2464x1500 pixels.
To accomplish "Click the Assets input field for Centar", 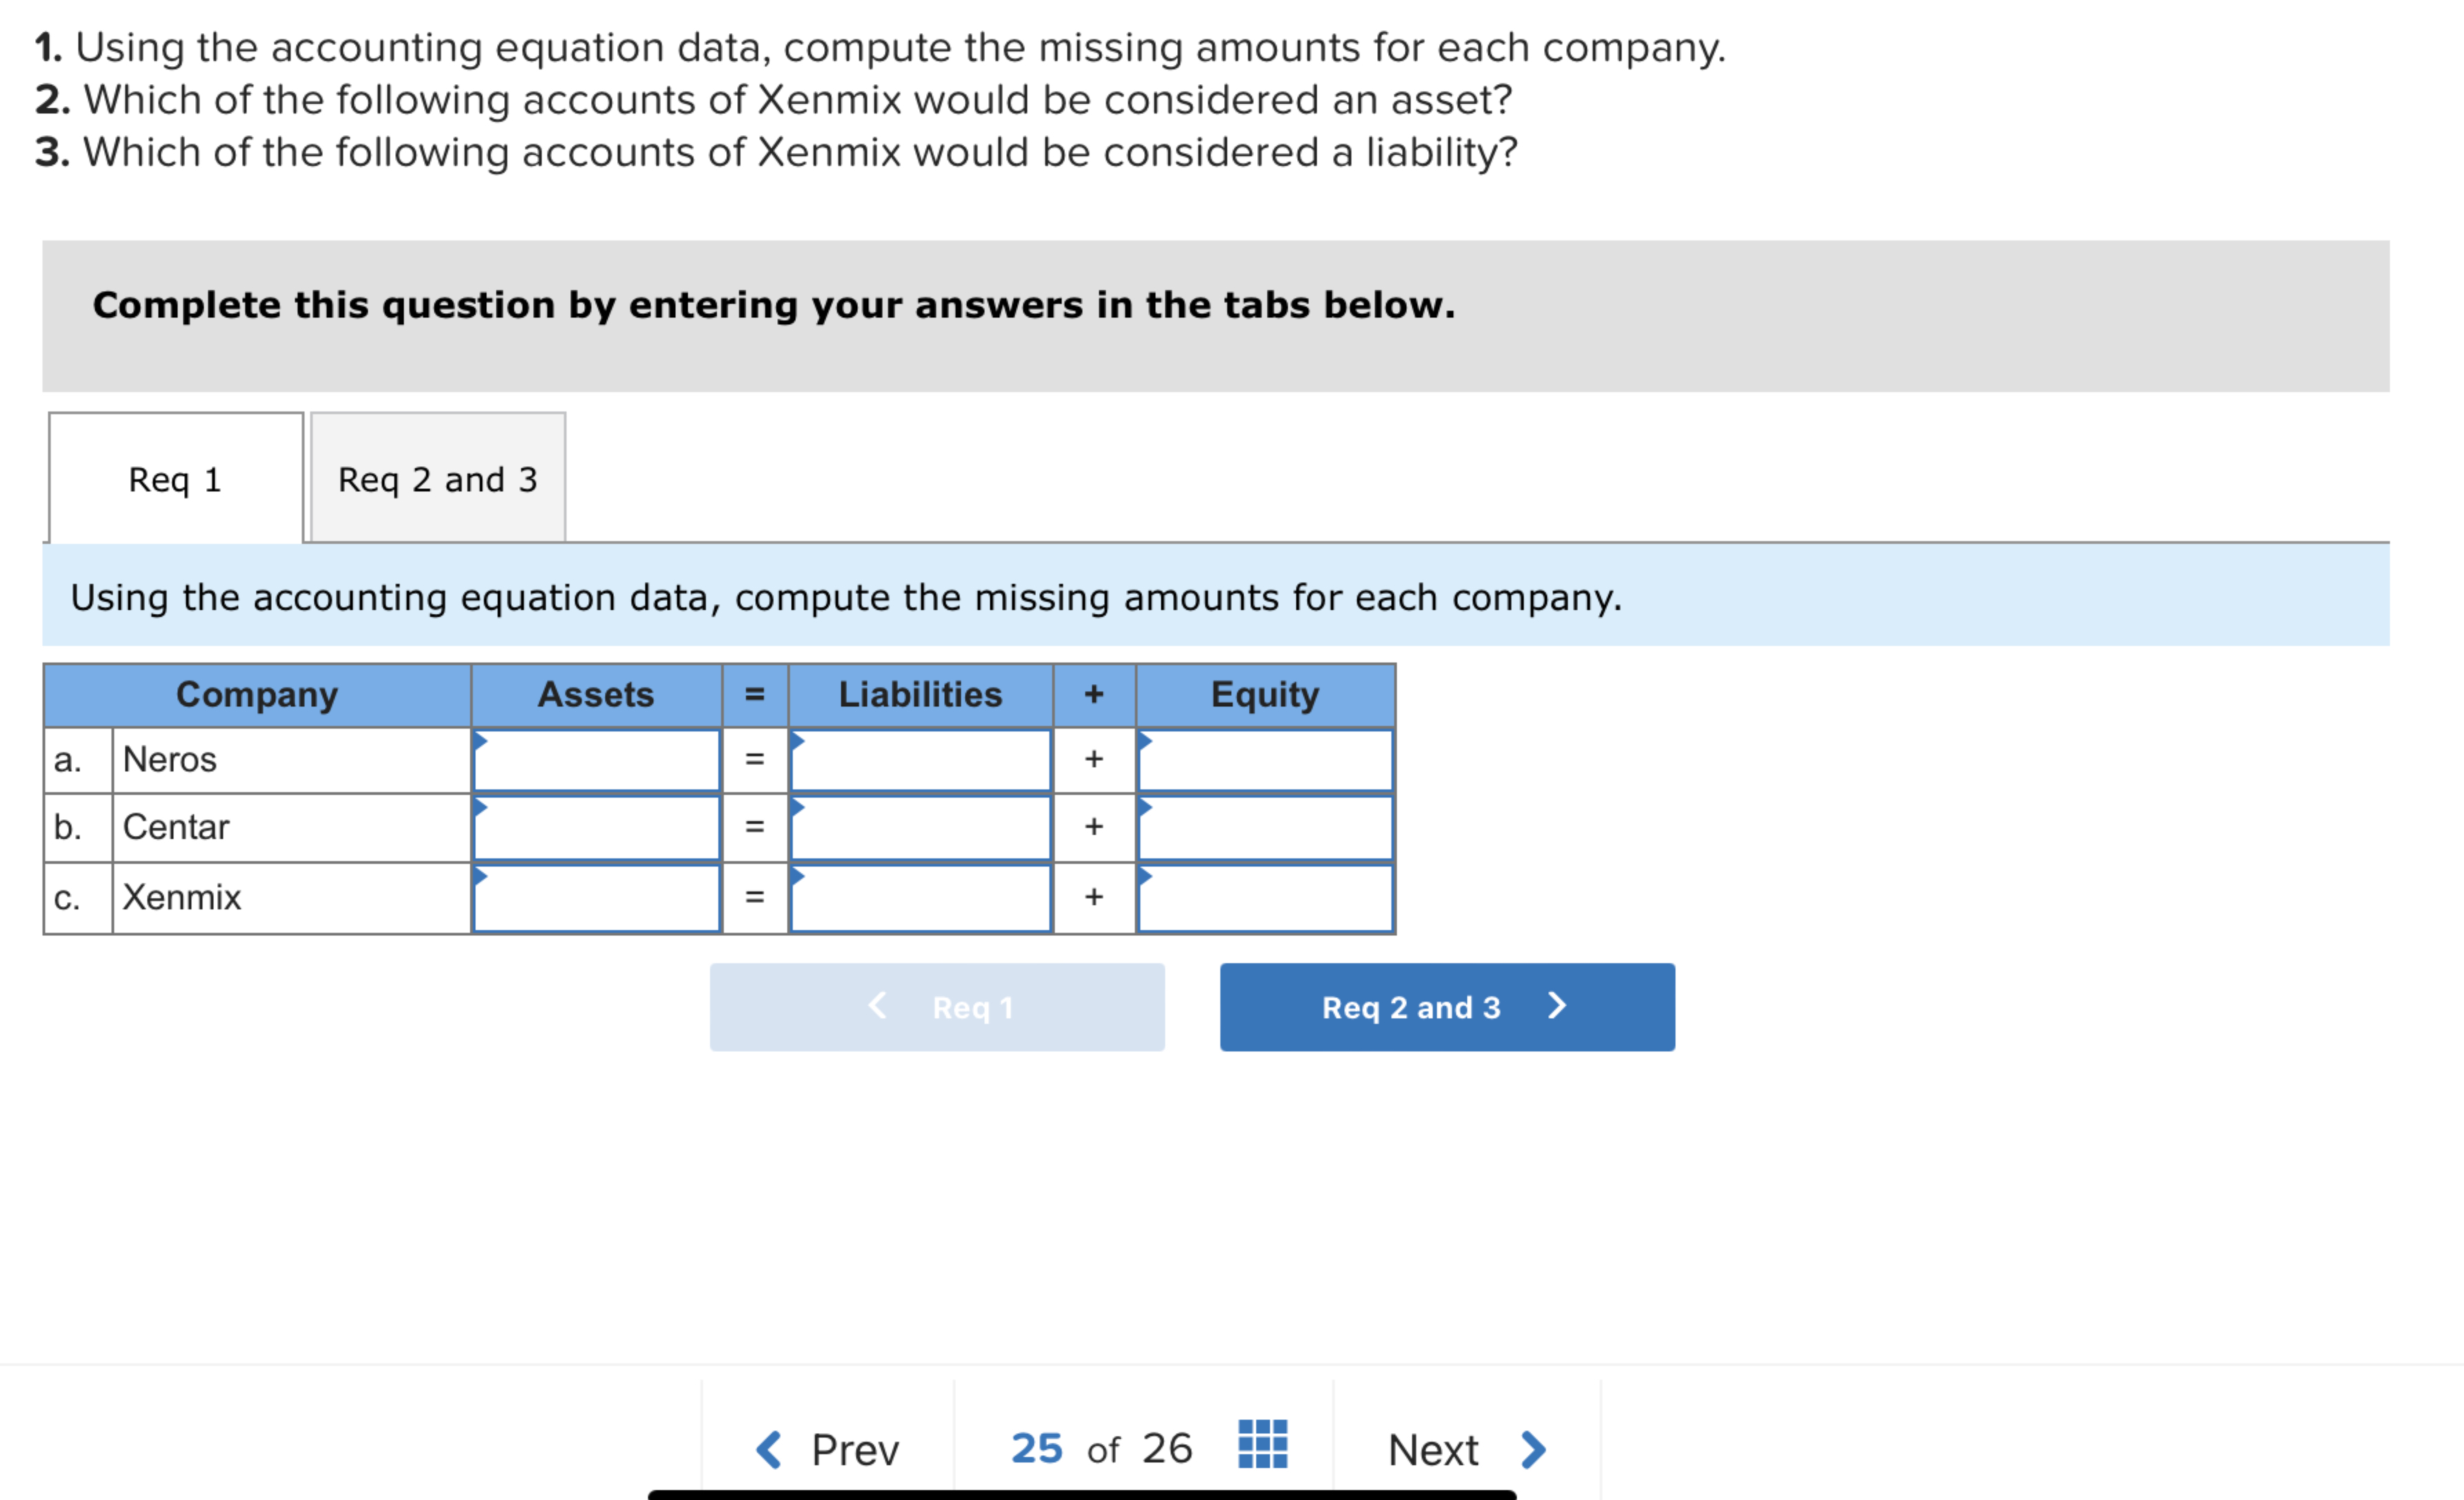I will pyautogui.click(x=597, y=828).
